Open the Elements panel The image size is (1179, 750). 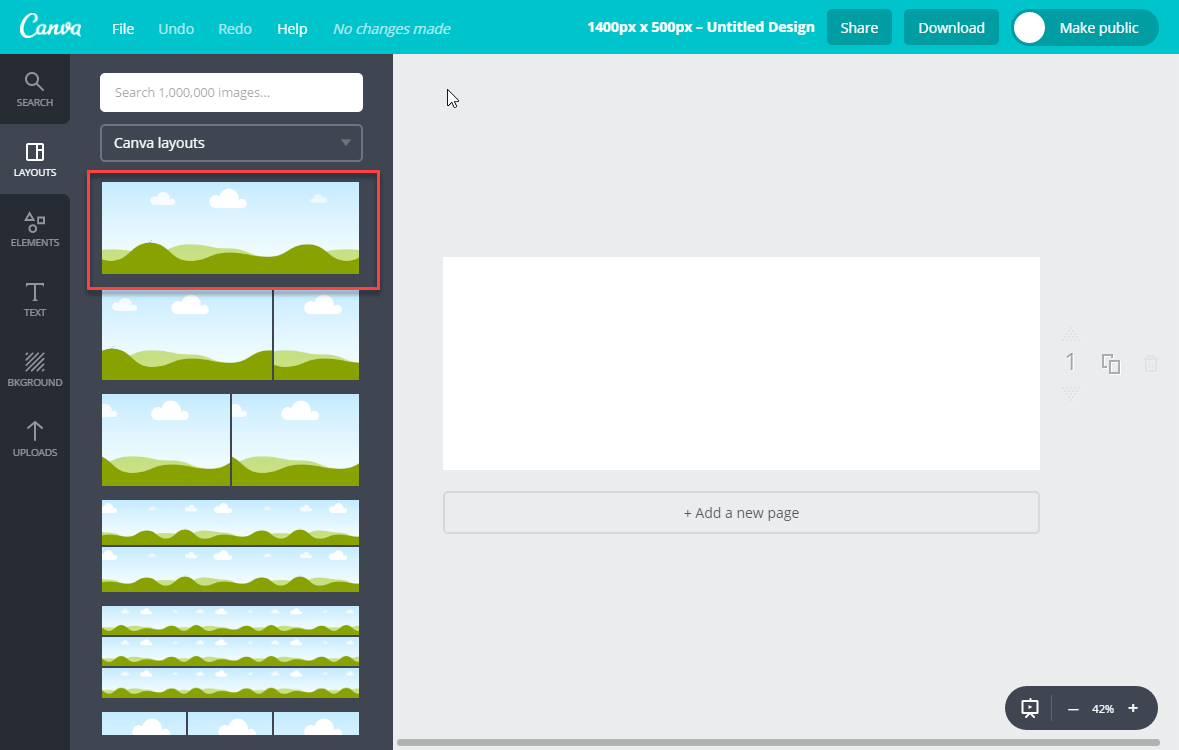(35, 229)
